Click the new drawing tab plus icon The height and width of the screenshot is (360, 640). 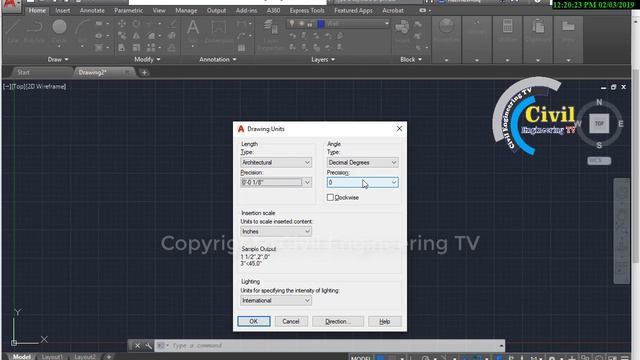(x=144, y=72)
